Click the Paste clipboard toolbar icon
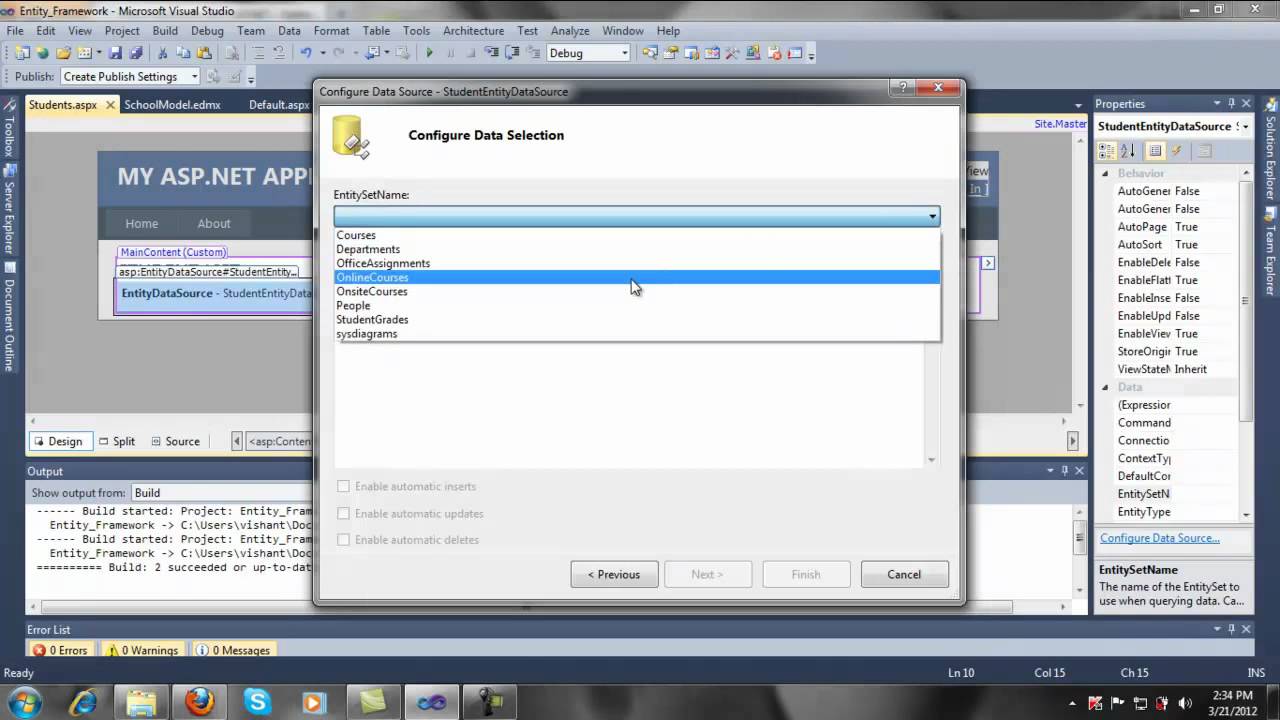The height and width of the screenshot is (720, 1280). tap(205, 53)
